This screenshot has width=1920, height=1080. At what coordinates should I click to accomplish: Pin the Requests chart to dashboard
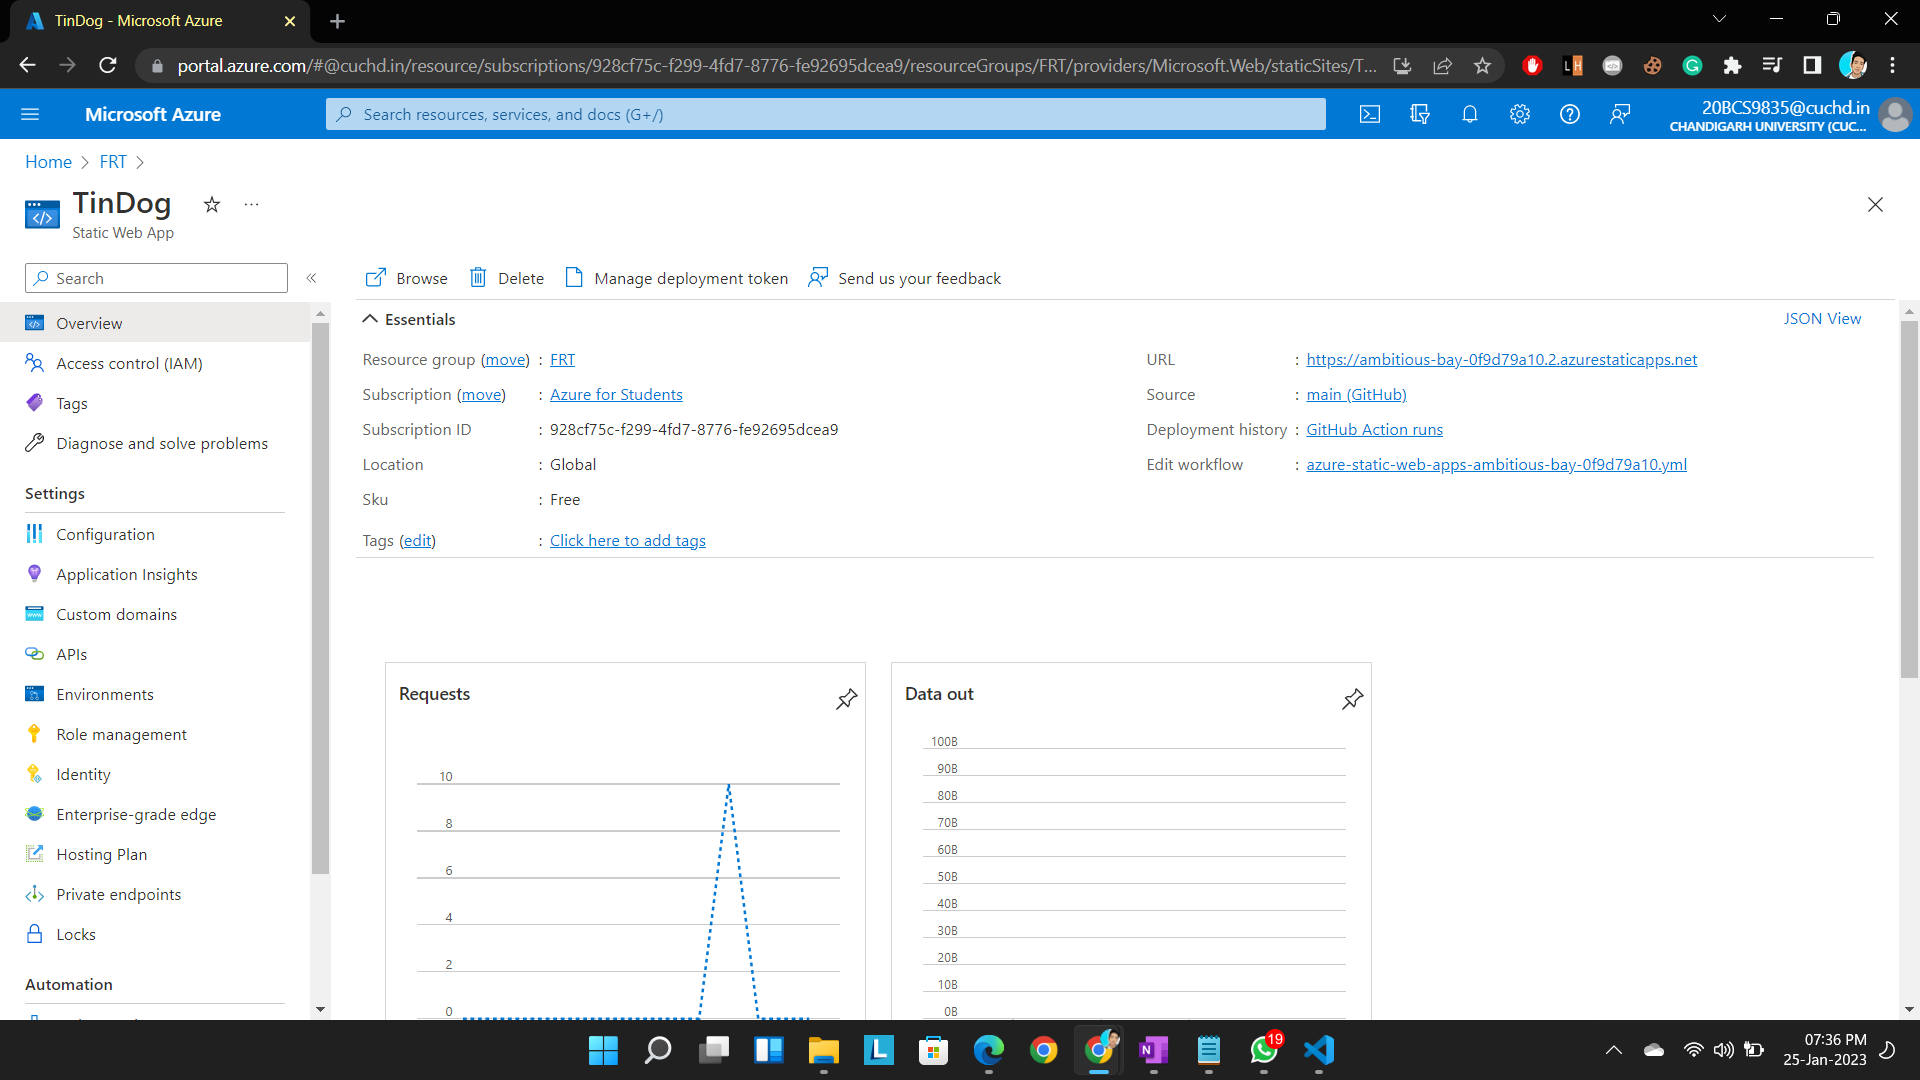(846, 699)
